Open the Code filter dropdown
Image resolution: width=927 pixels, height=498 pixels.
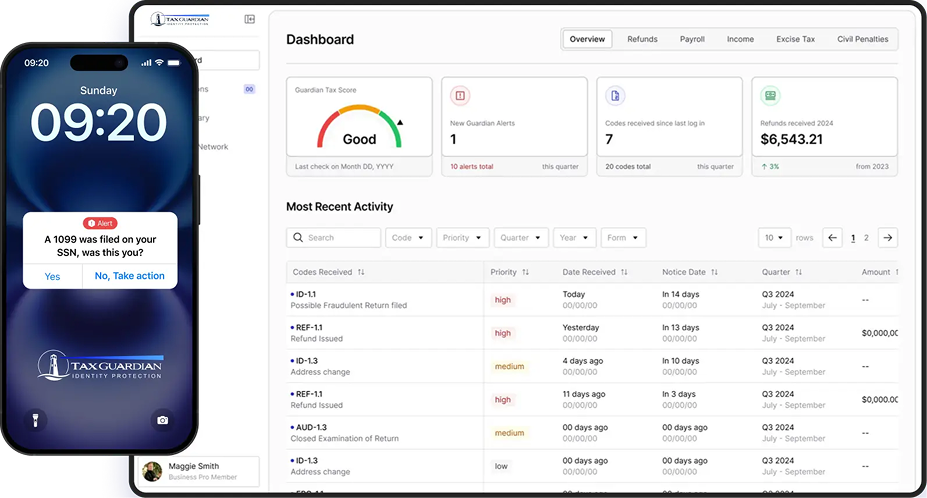409,238
